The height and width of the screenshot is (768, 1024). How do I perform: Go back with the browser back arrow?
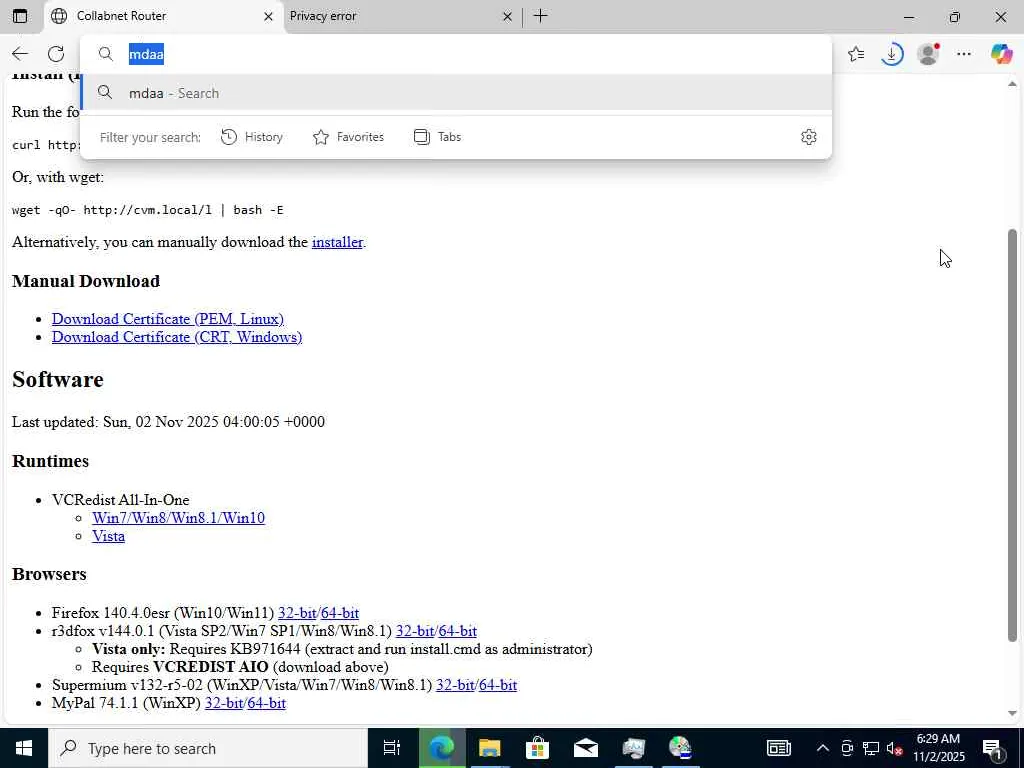click(x=20, y=54)
